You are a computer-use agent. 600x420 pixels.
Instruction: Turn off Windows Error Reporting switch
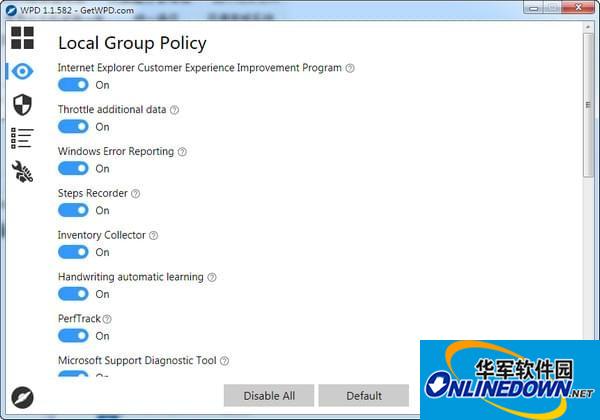coord(73,168)
